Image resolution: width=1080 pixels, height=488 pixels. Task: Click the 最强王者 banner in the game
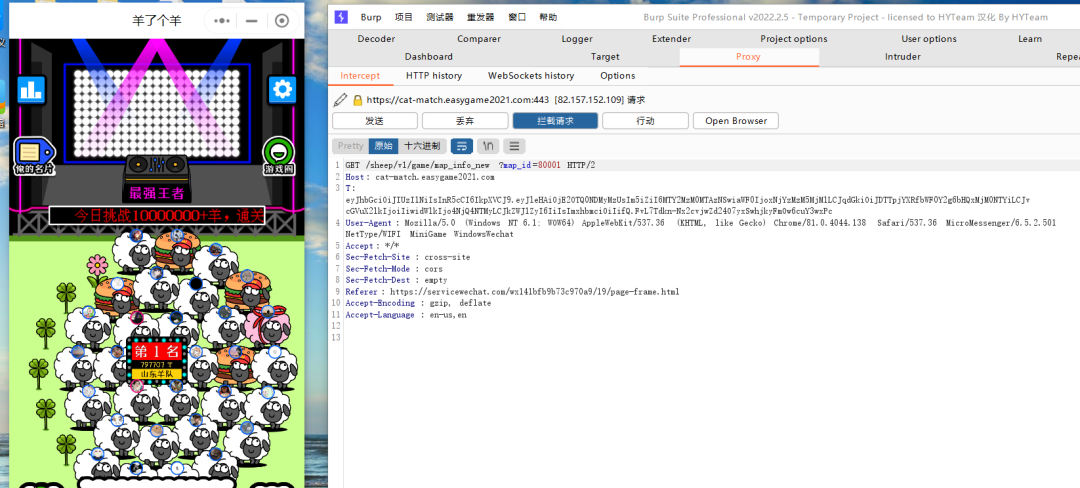point(156,193)
